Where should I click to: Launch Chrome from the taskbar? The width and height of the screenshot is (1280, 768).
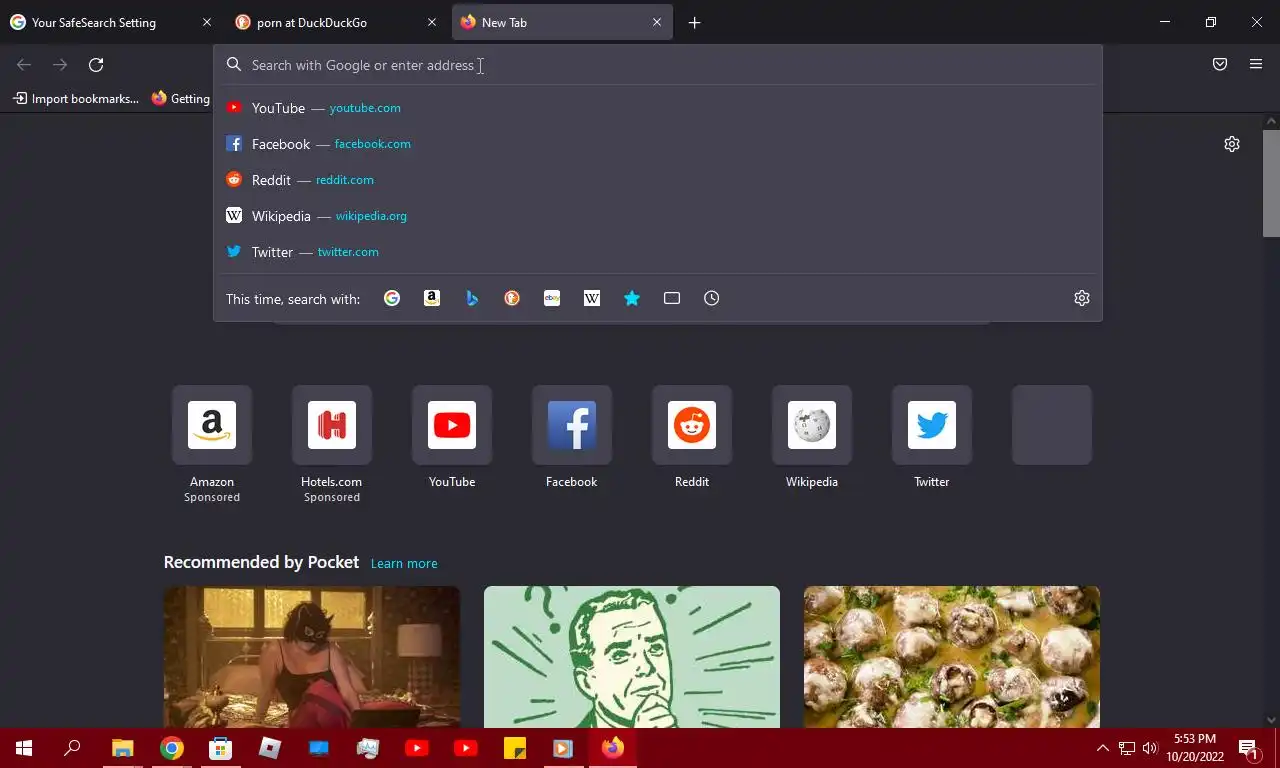point(172,748)
